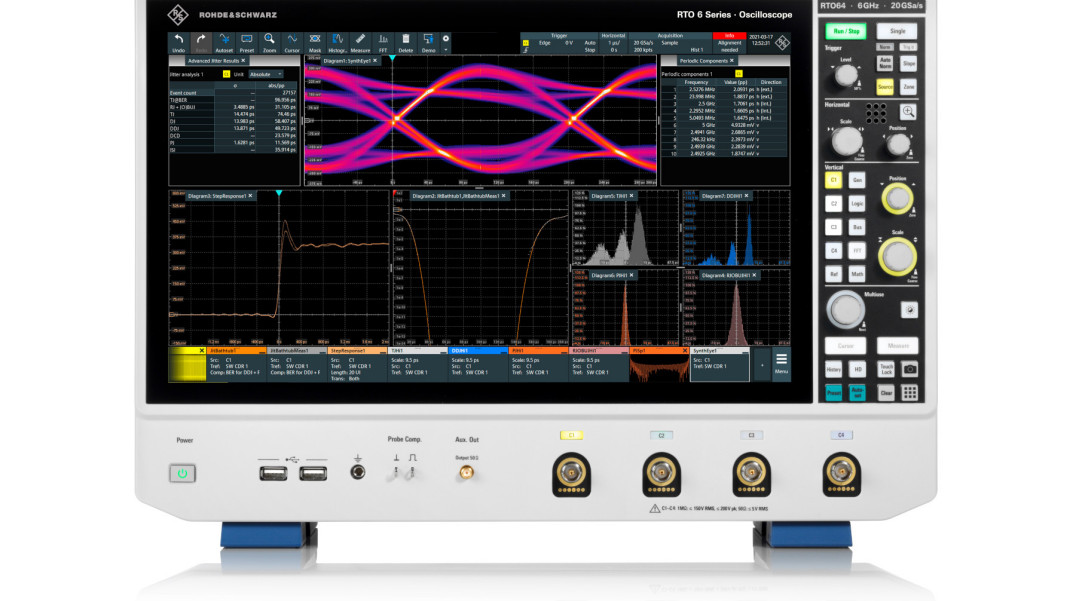Viewport: 1076px width, 601px height.
Task: Close the PJSp1 signal tile
Action: point(684,351)
